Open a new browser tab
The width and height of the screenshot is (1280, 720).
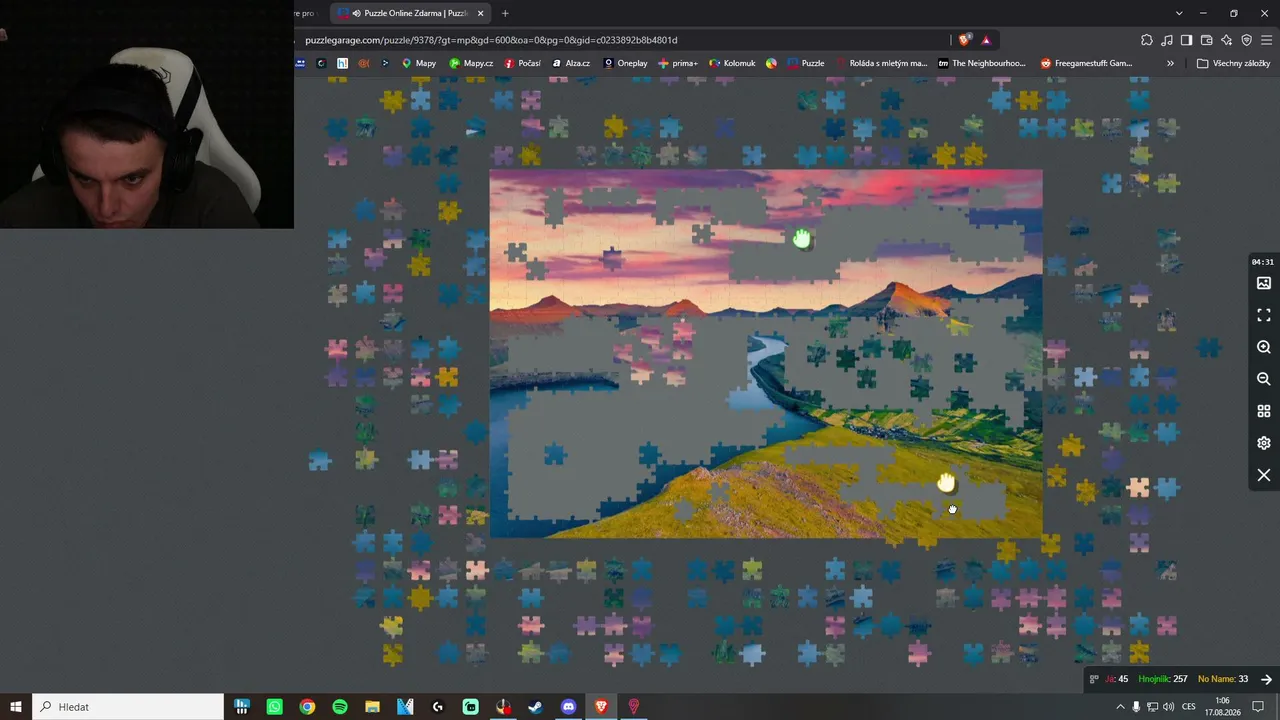click(x=505, y=13)
